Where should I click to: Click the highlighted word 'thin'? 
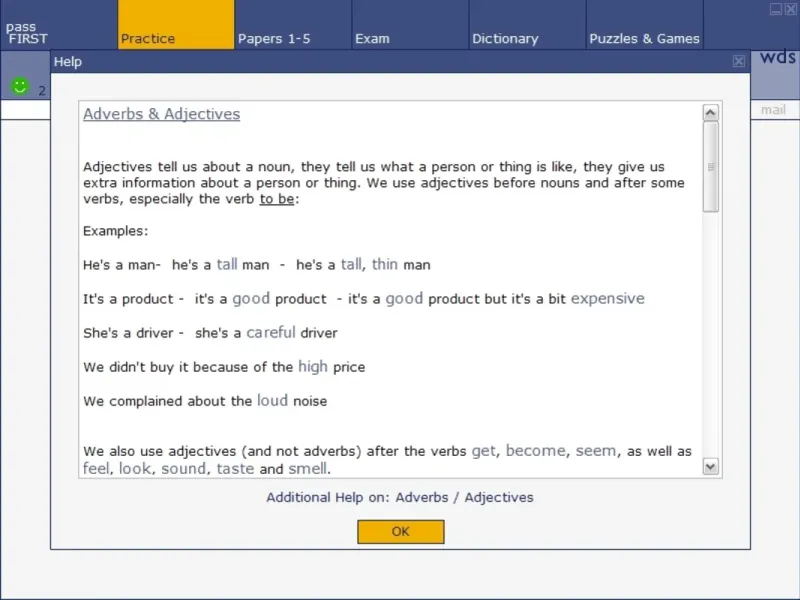[385, 264]
